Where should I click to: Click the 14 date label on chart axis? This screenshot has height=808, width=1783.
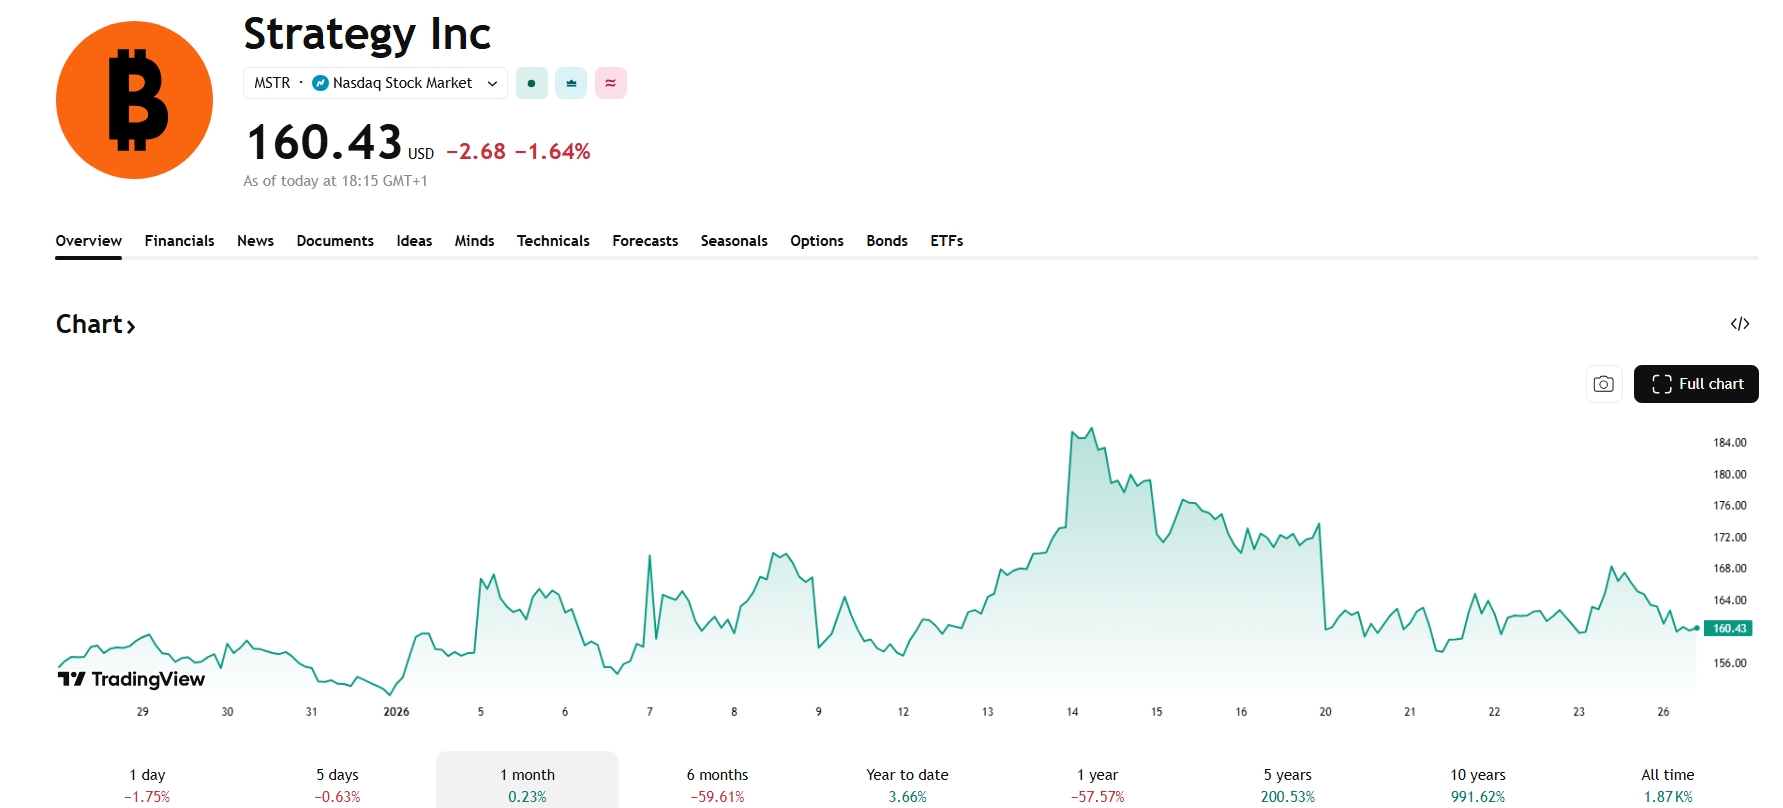[1072, 712]
